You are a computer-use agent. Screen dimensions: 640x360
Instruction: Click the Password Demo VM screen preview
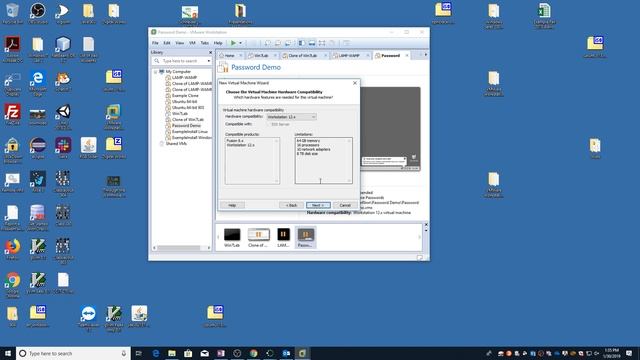point(390,129)
